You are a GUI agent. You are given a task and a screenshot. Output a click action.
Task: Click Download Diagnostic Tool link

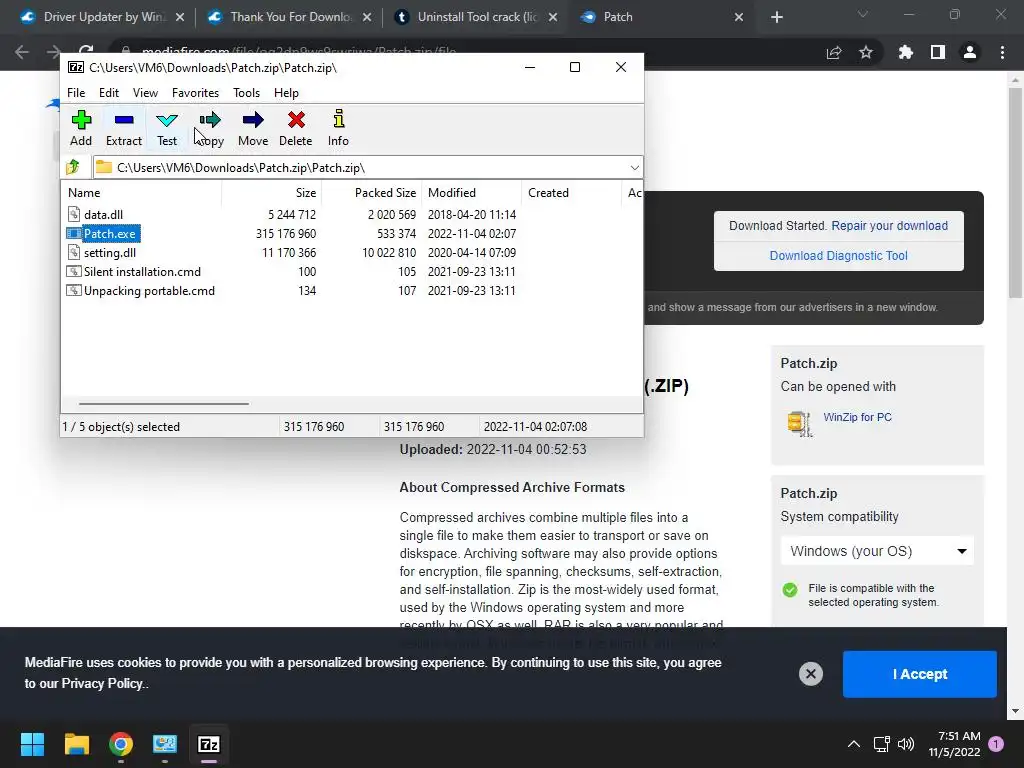(839, 255)
